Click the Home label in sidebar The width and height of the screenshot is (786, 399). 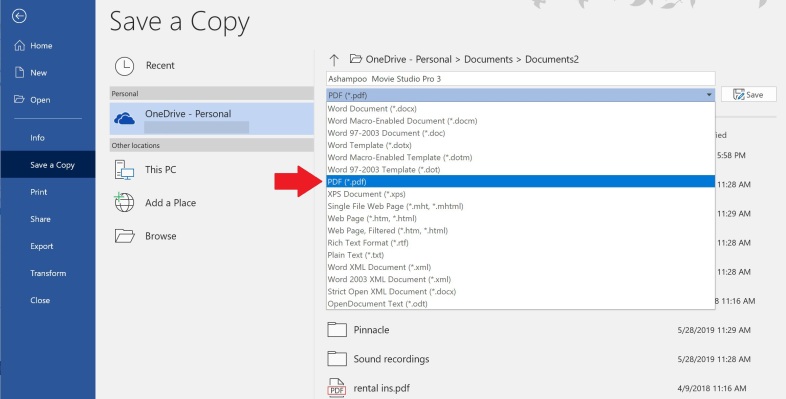[41, 46]
